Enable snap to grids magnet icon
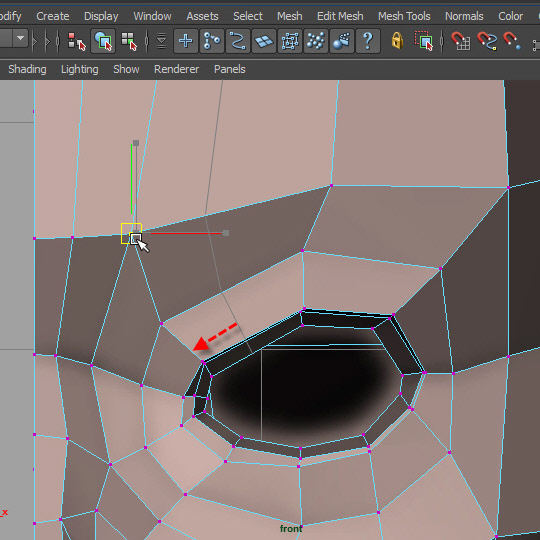Viewport: 540px width, 540px height. (460, 41)
